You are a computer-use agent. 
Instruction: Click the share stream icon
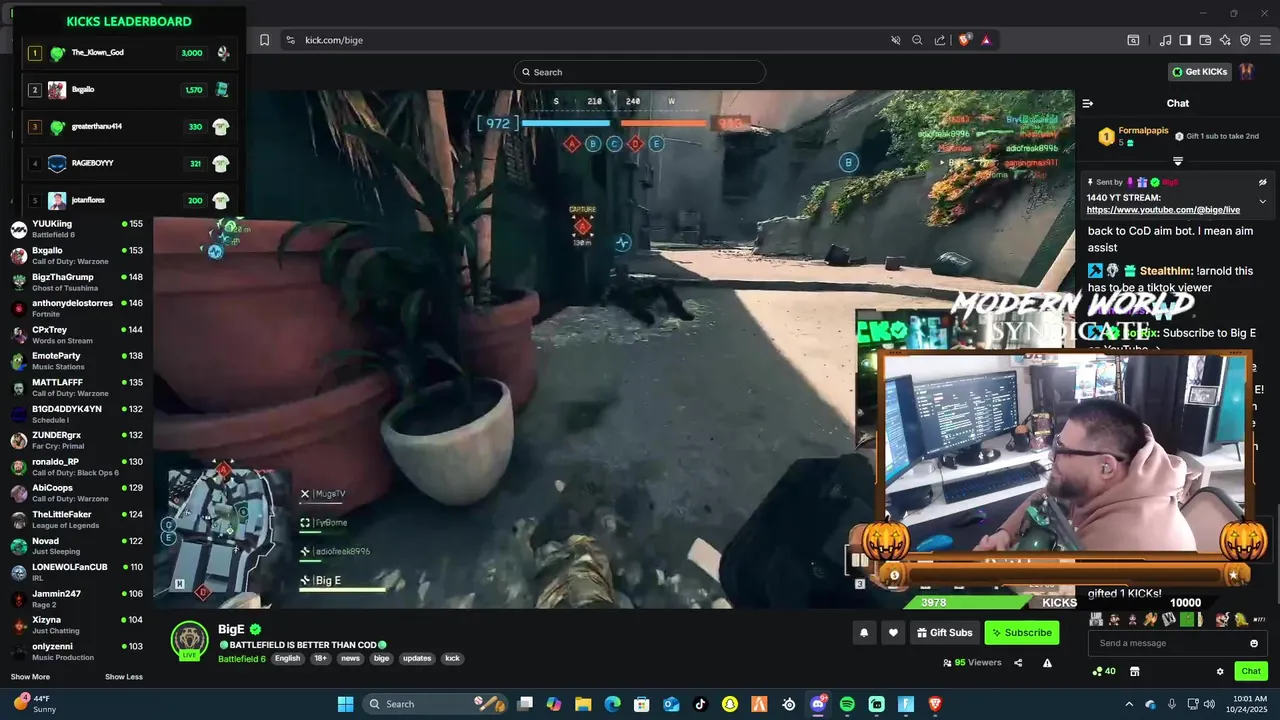tap(1018, 663)
